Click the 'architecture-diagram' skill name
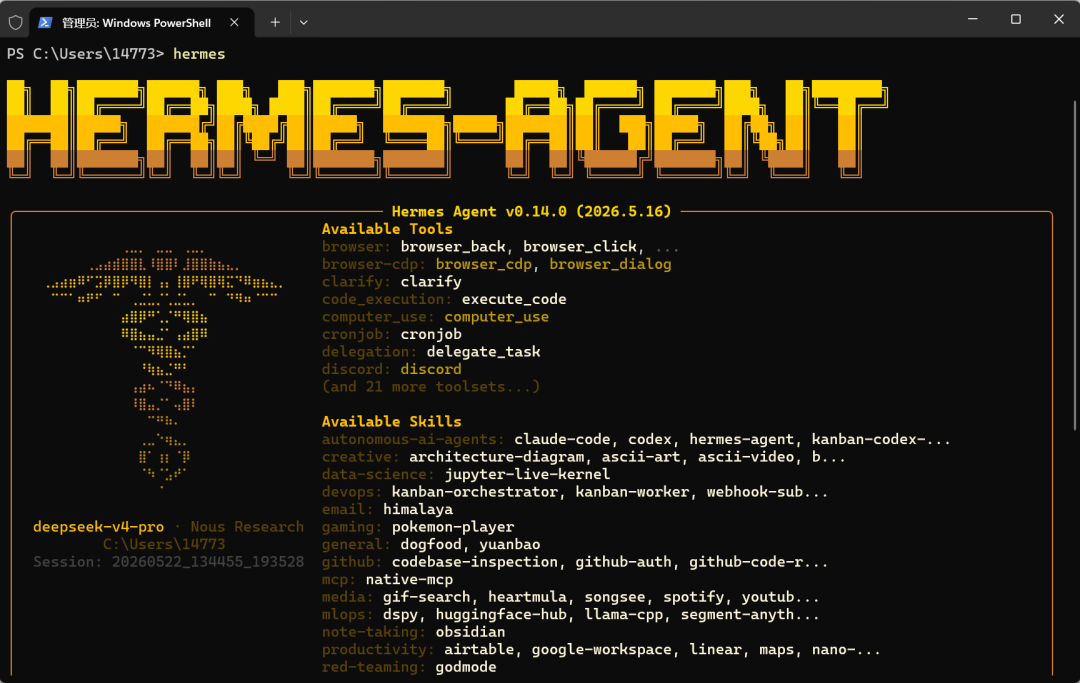1080x683 pixels. pos(497,457)
